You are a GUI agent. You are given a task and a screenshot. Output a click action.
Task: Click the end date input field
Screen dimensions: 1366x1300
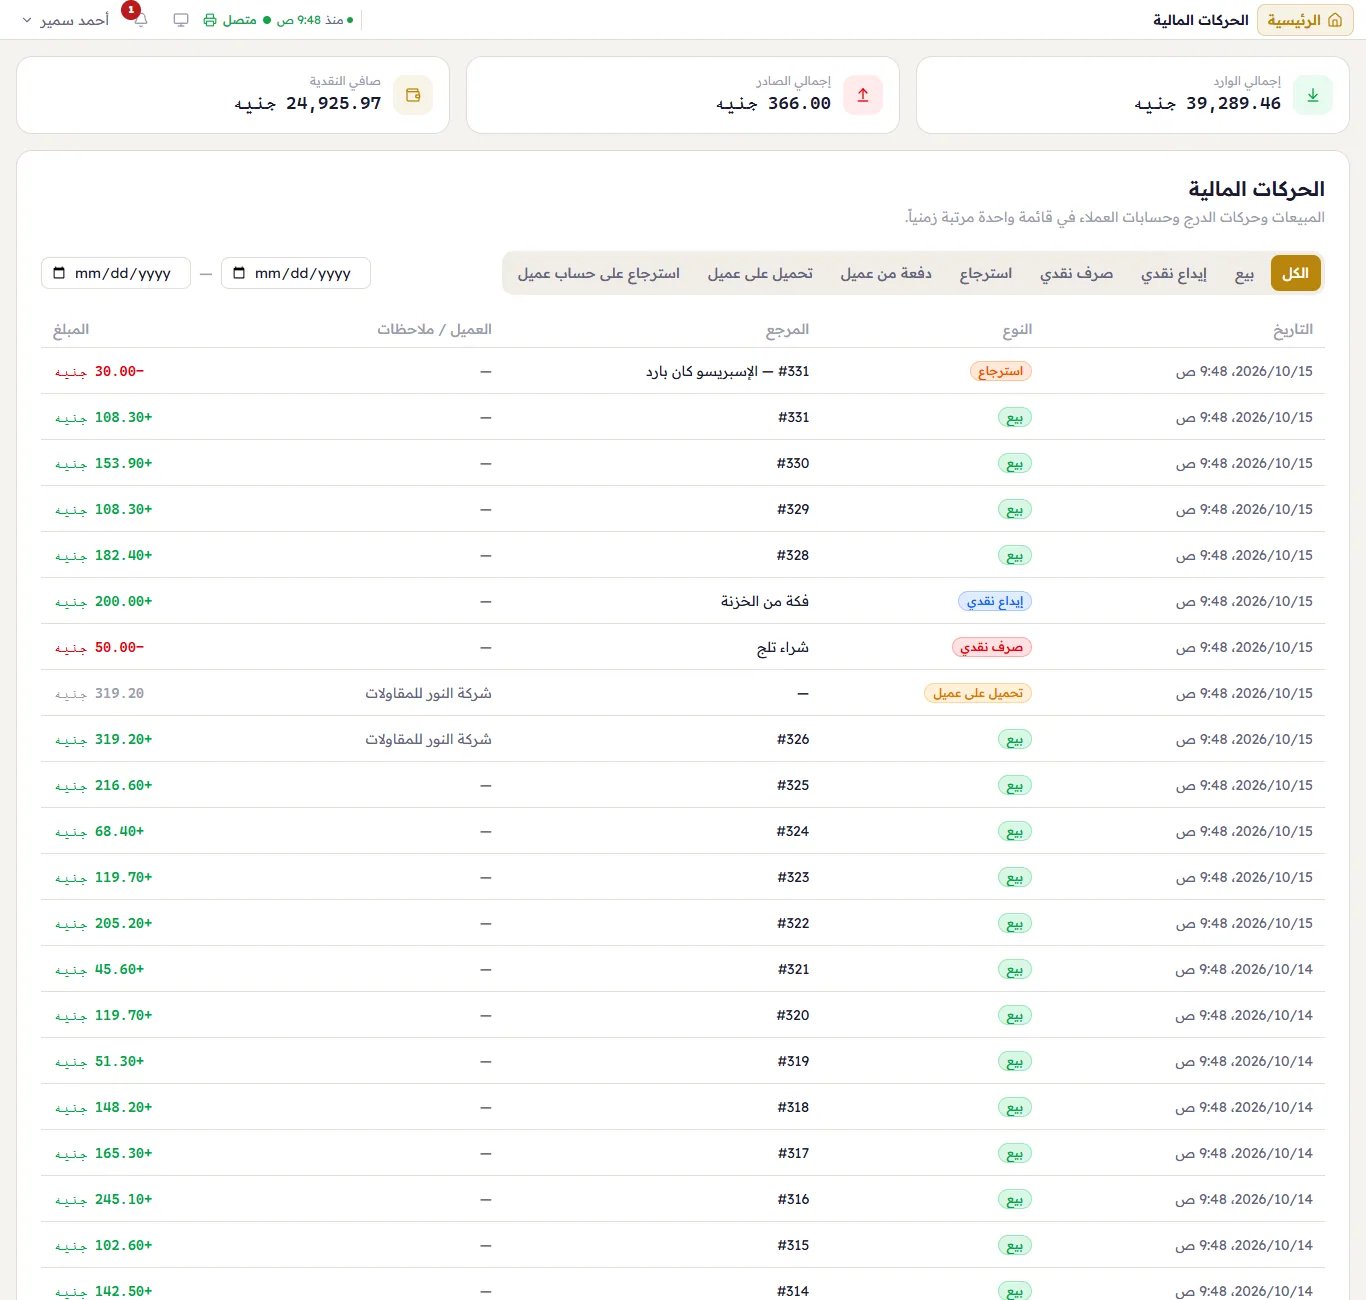pos(116,273)
